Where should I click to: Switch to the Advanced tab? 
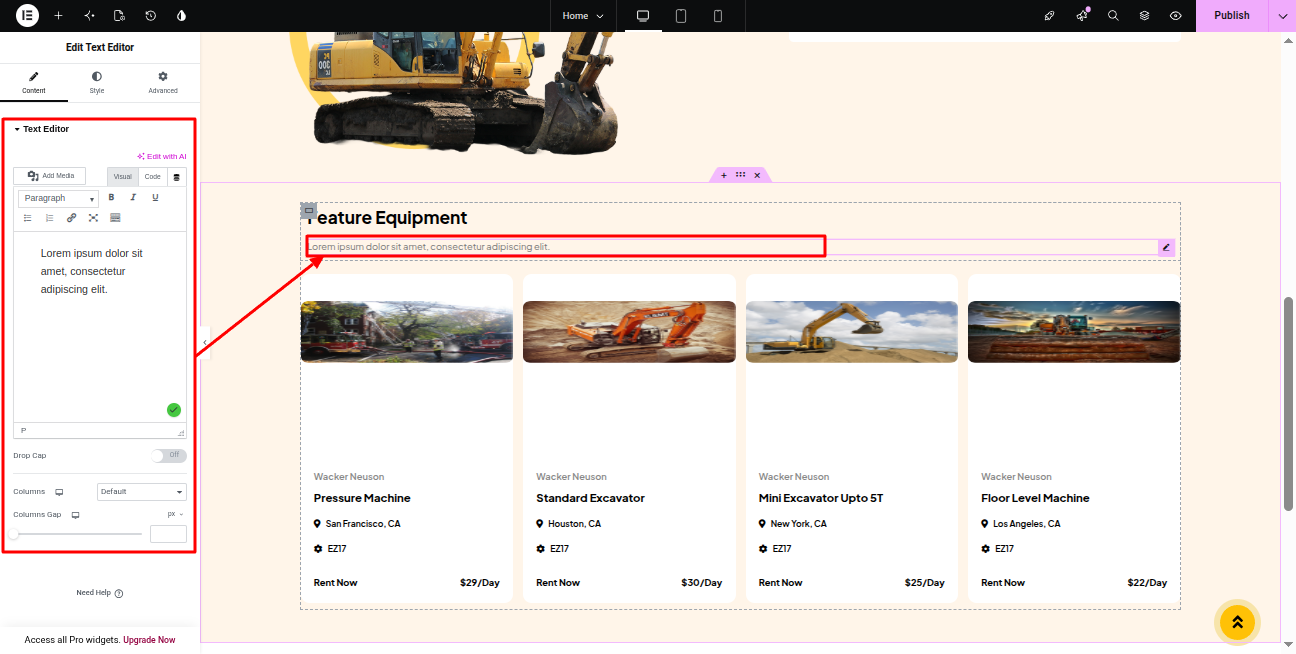(163, 82)
